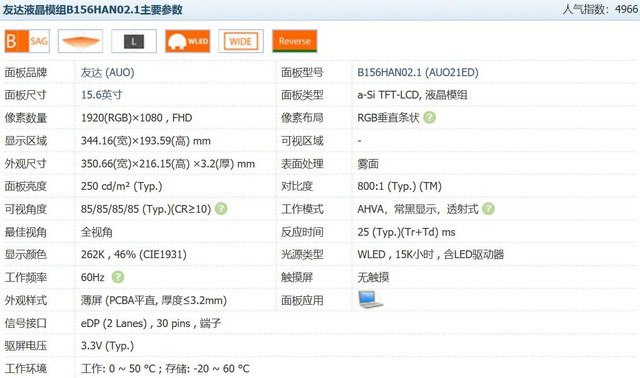Click the orange panel shape icon
This screenshot has width=640, height=378.
80,41
